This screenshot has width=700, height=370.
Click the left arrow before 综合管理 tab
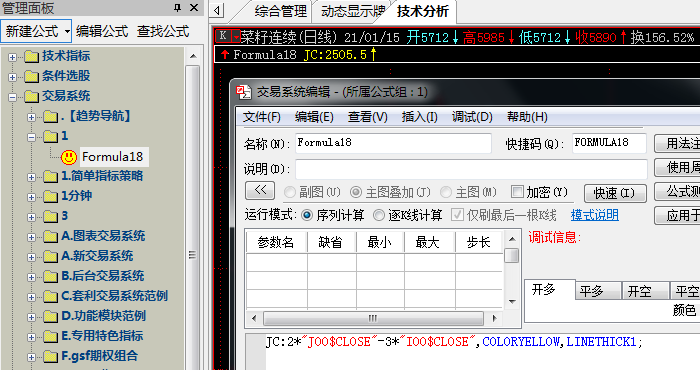pyautogui.click(x=217, y=10)
